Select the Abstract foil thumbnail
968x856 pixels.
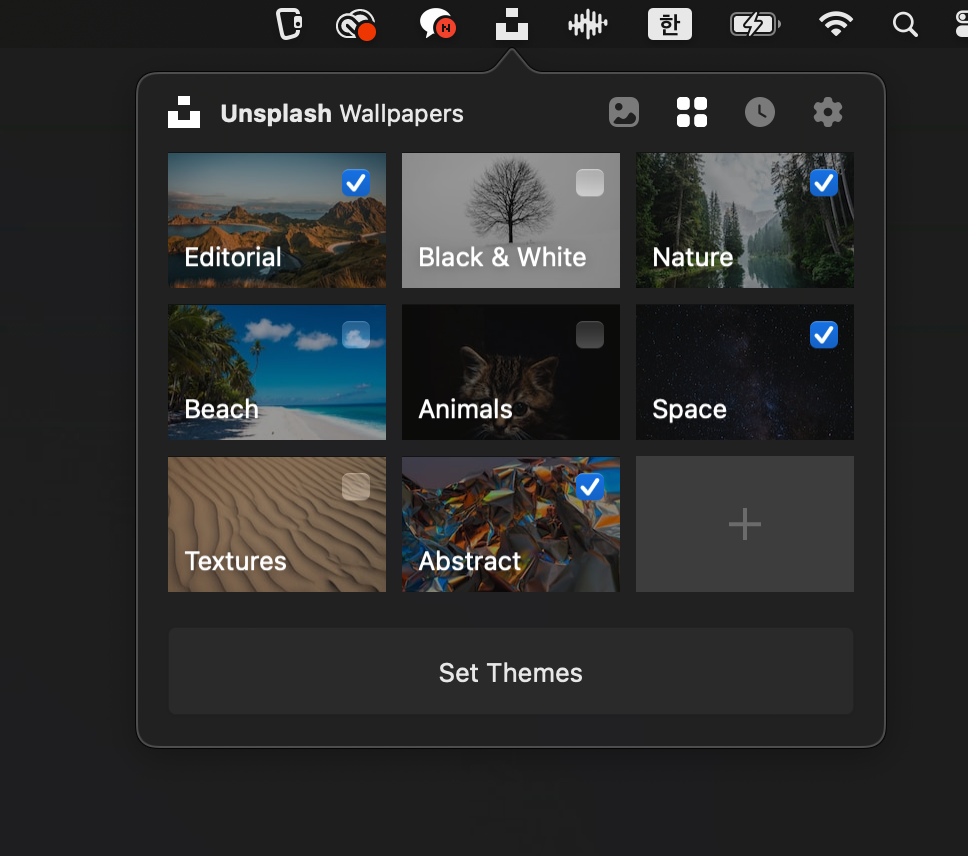coord(511,524)
